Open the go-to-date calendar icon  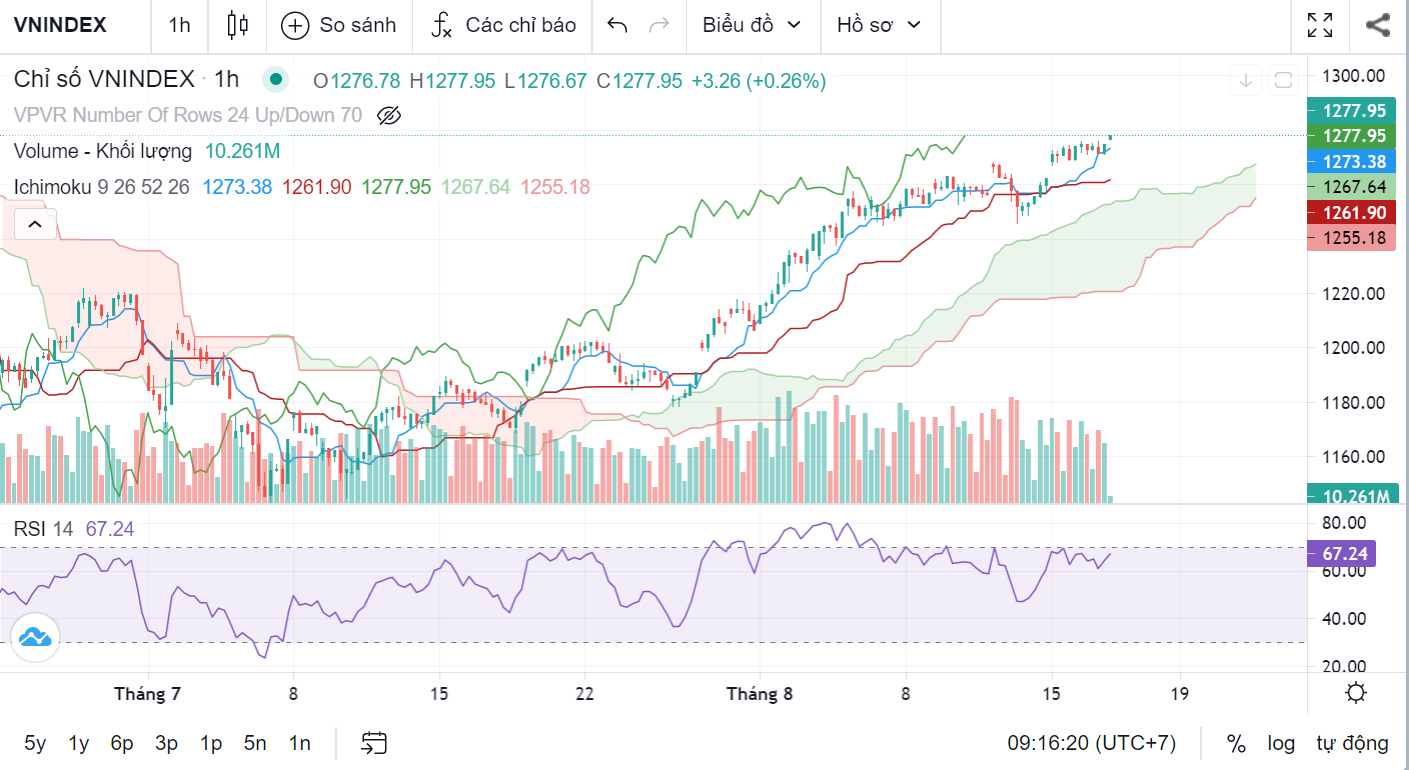374,743
